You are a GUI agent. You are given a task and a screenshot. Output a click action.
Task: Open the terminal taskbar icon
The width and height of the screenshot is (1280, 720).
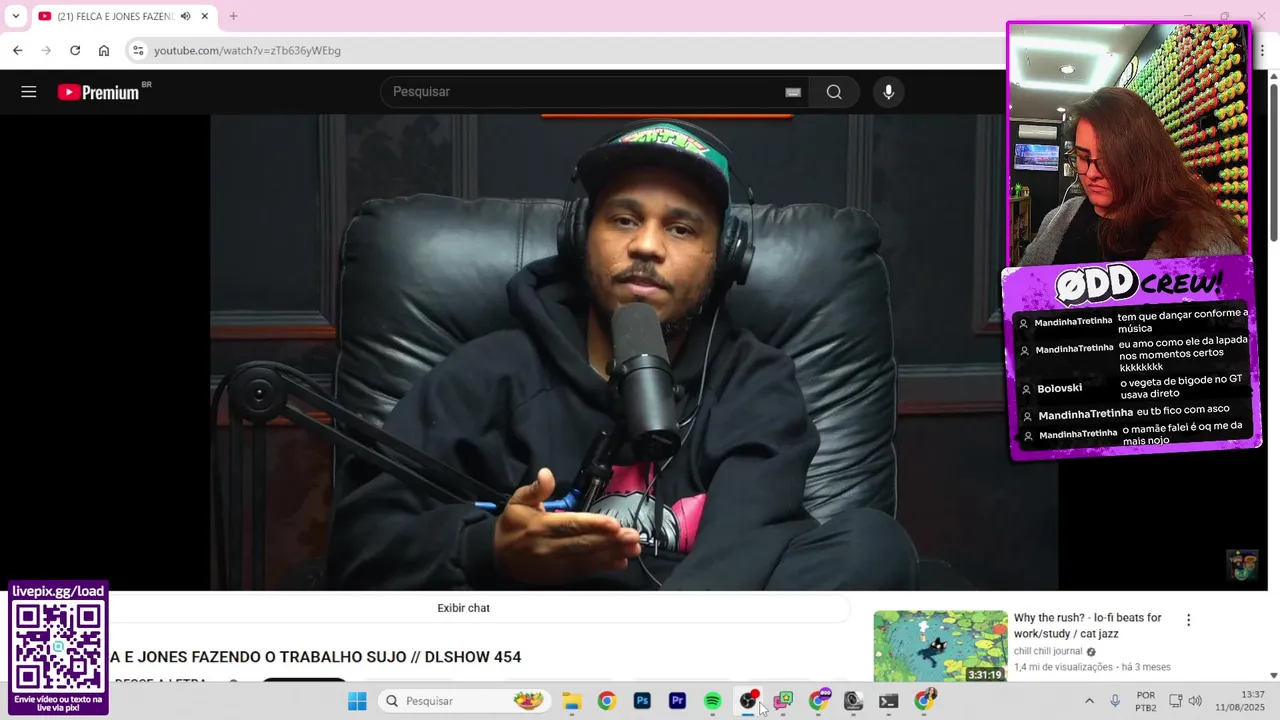pos(888,701)
